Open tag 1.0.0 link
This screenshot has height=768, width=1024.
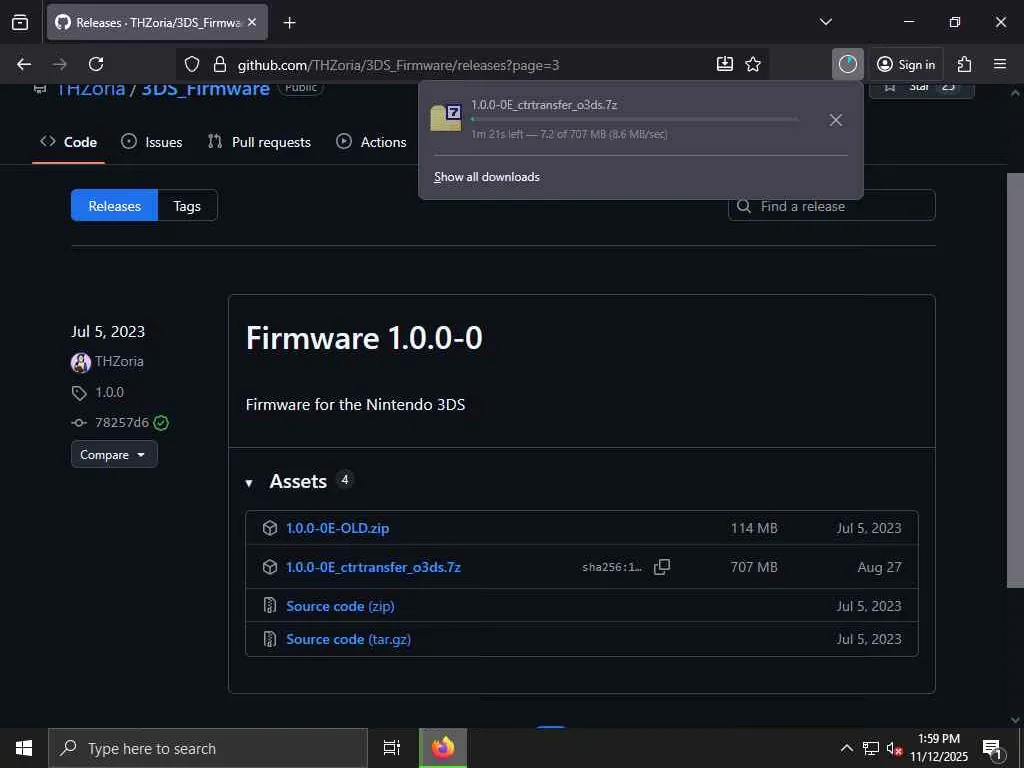[109, 392]
